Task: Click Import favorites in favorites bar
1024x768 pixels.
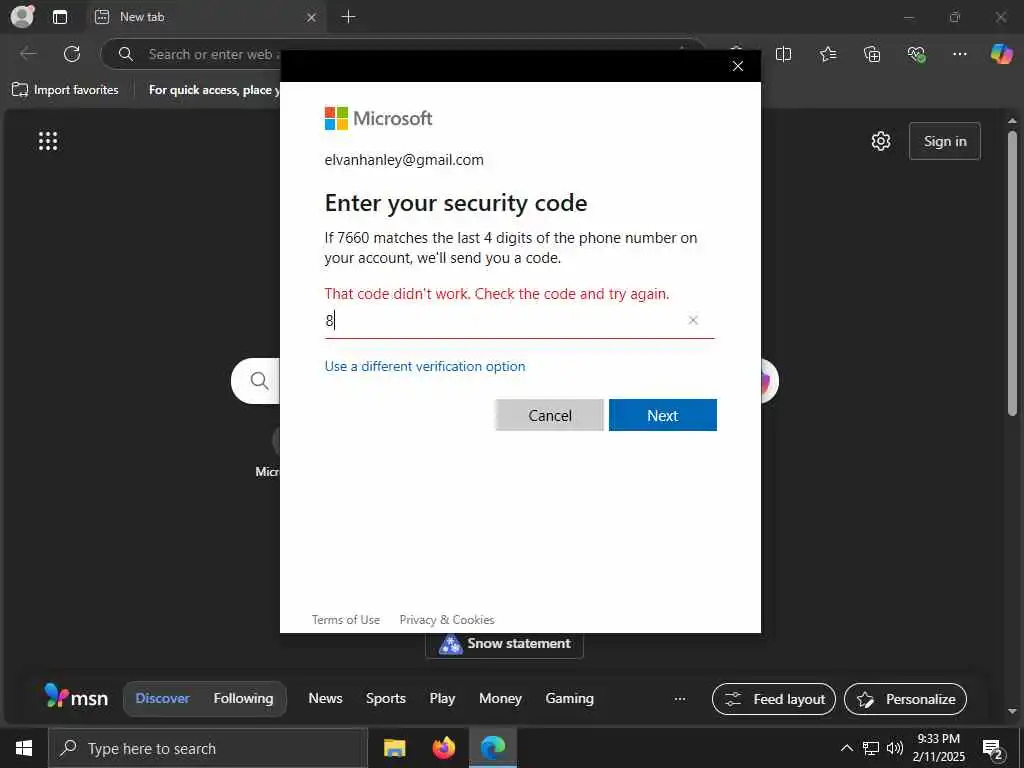Action: (x=65, y=89)
